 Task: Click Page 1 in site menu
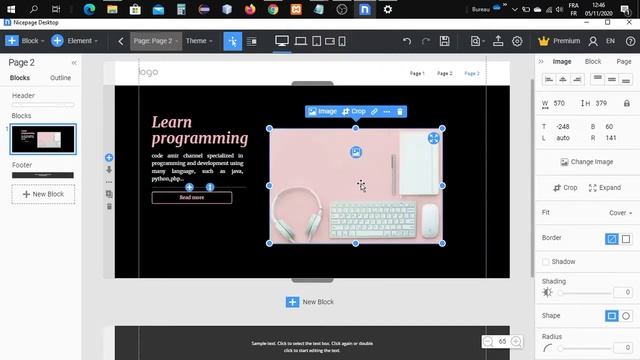tap(417, 73)
